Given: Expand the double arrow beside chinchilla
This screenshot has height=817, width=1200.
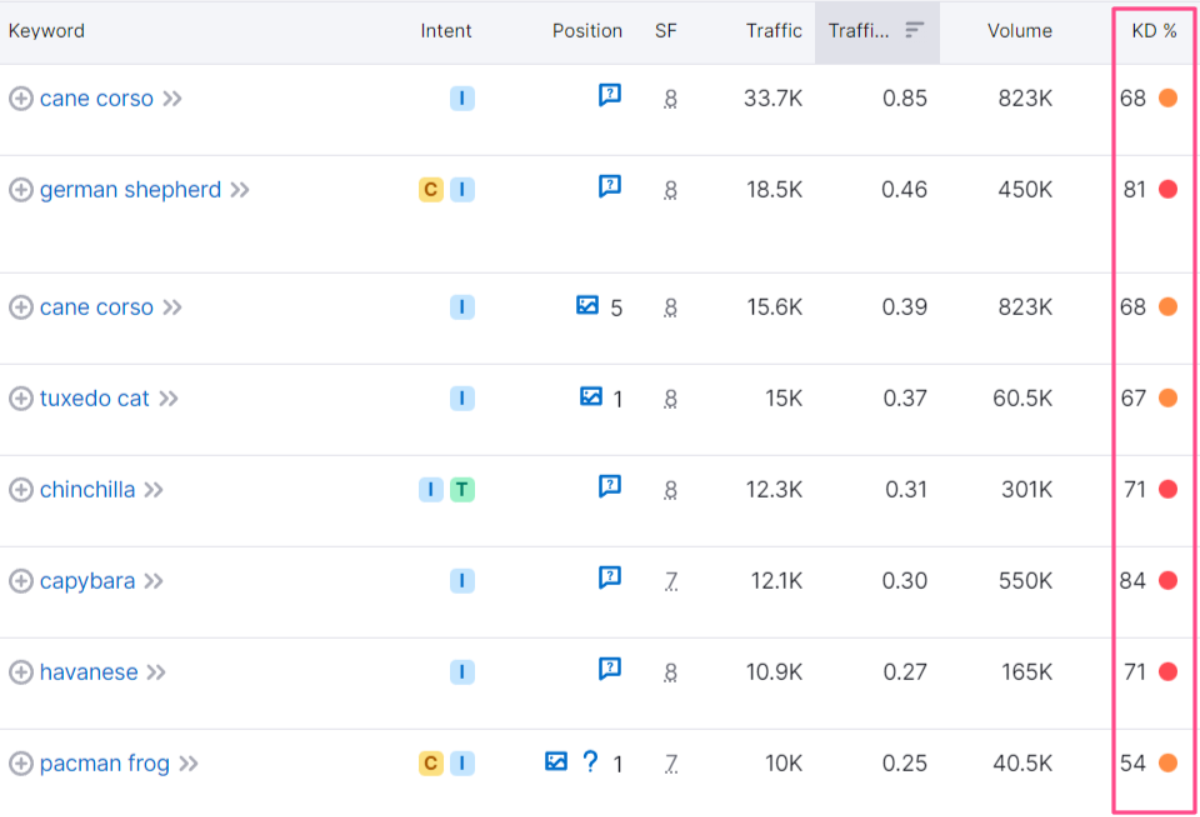Looking at the screenshot, I should tap(152, 490).
